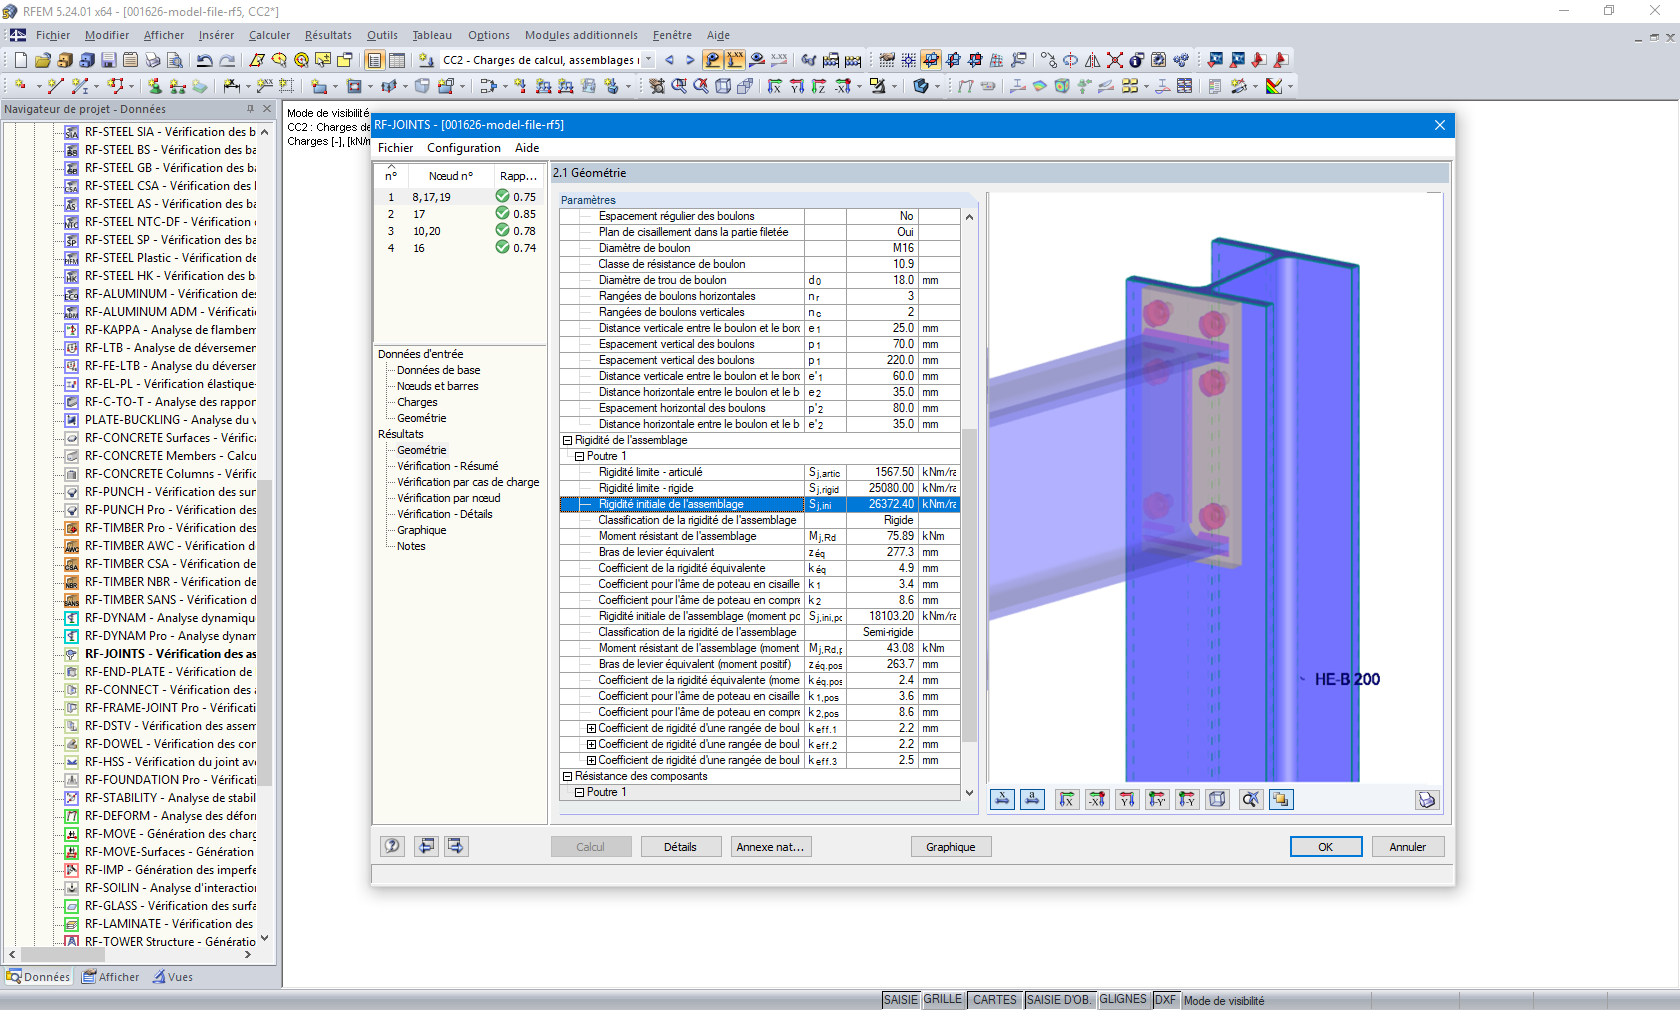
Task: Click the parameters table vertical scrollbar thumb
Action: click(969, 585)
